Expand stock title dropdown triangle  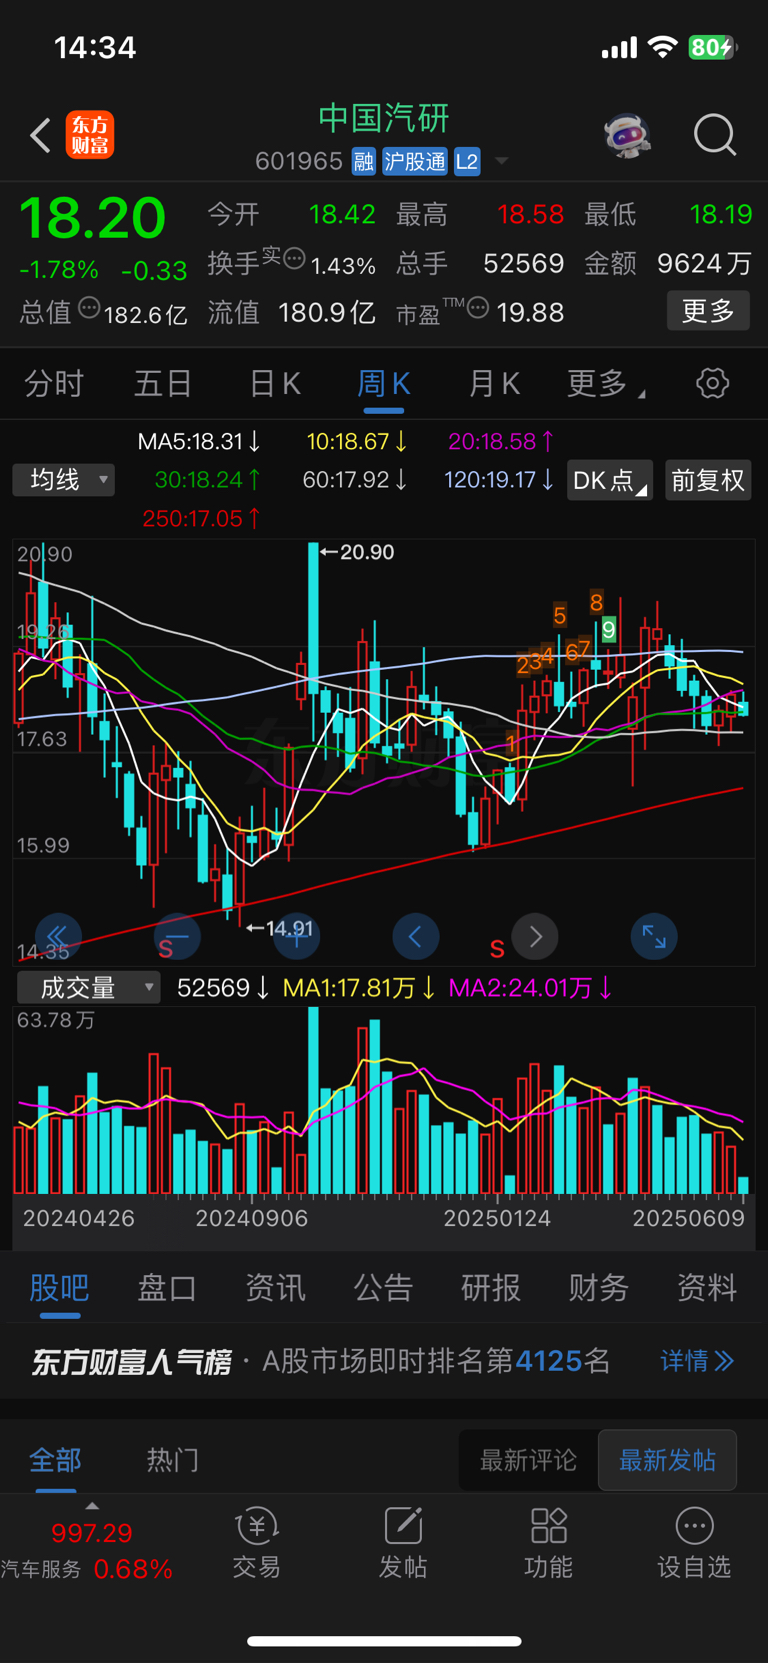pos(502,161)
